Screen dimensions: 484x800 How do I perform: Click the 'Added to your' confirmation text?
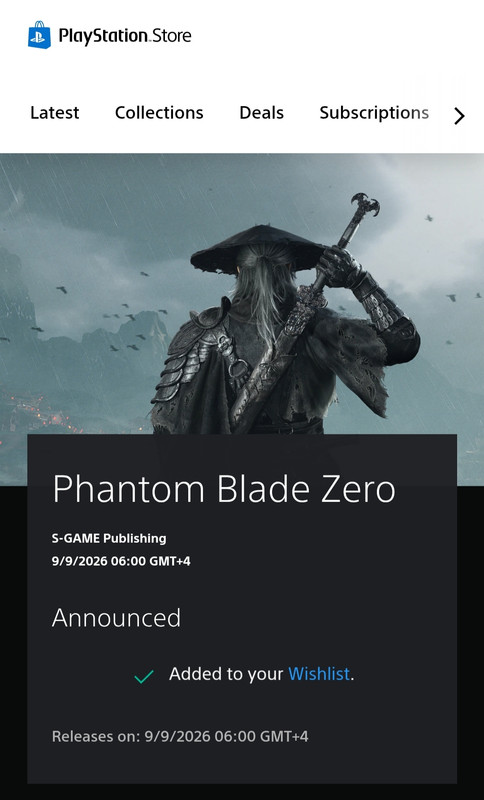click(x=226, y=674)
